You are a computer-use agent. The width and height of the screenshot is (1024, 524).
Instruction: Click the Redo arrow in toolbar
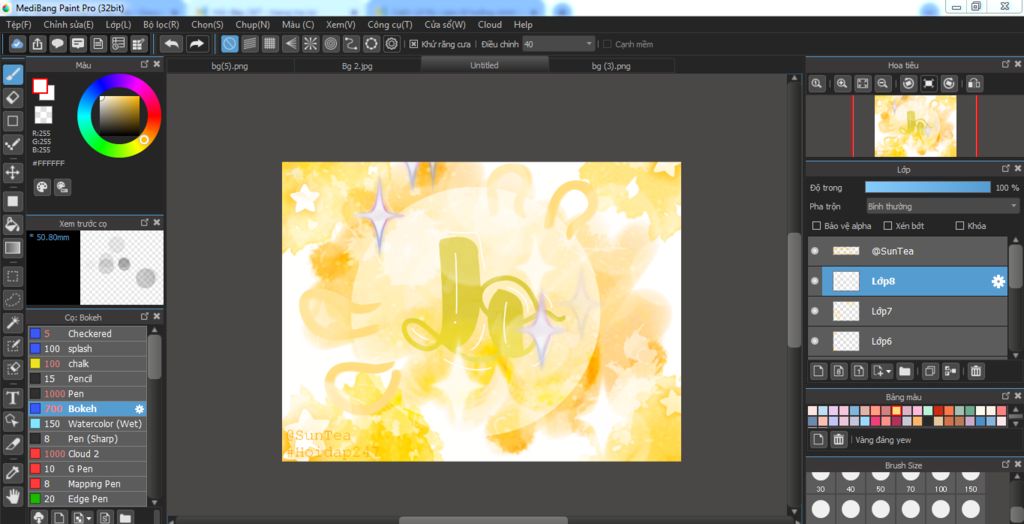click(196, 44)
